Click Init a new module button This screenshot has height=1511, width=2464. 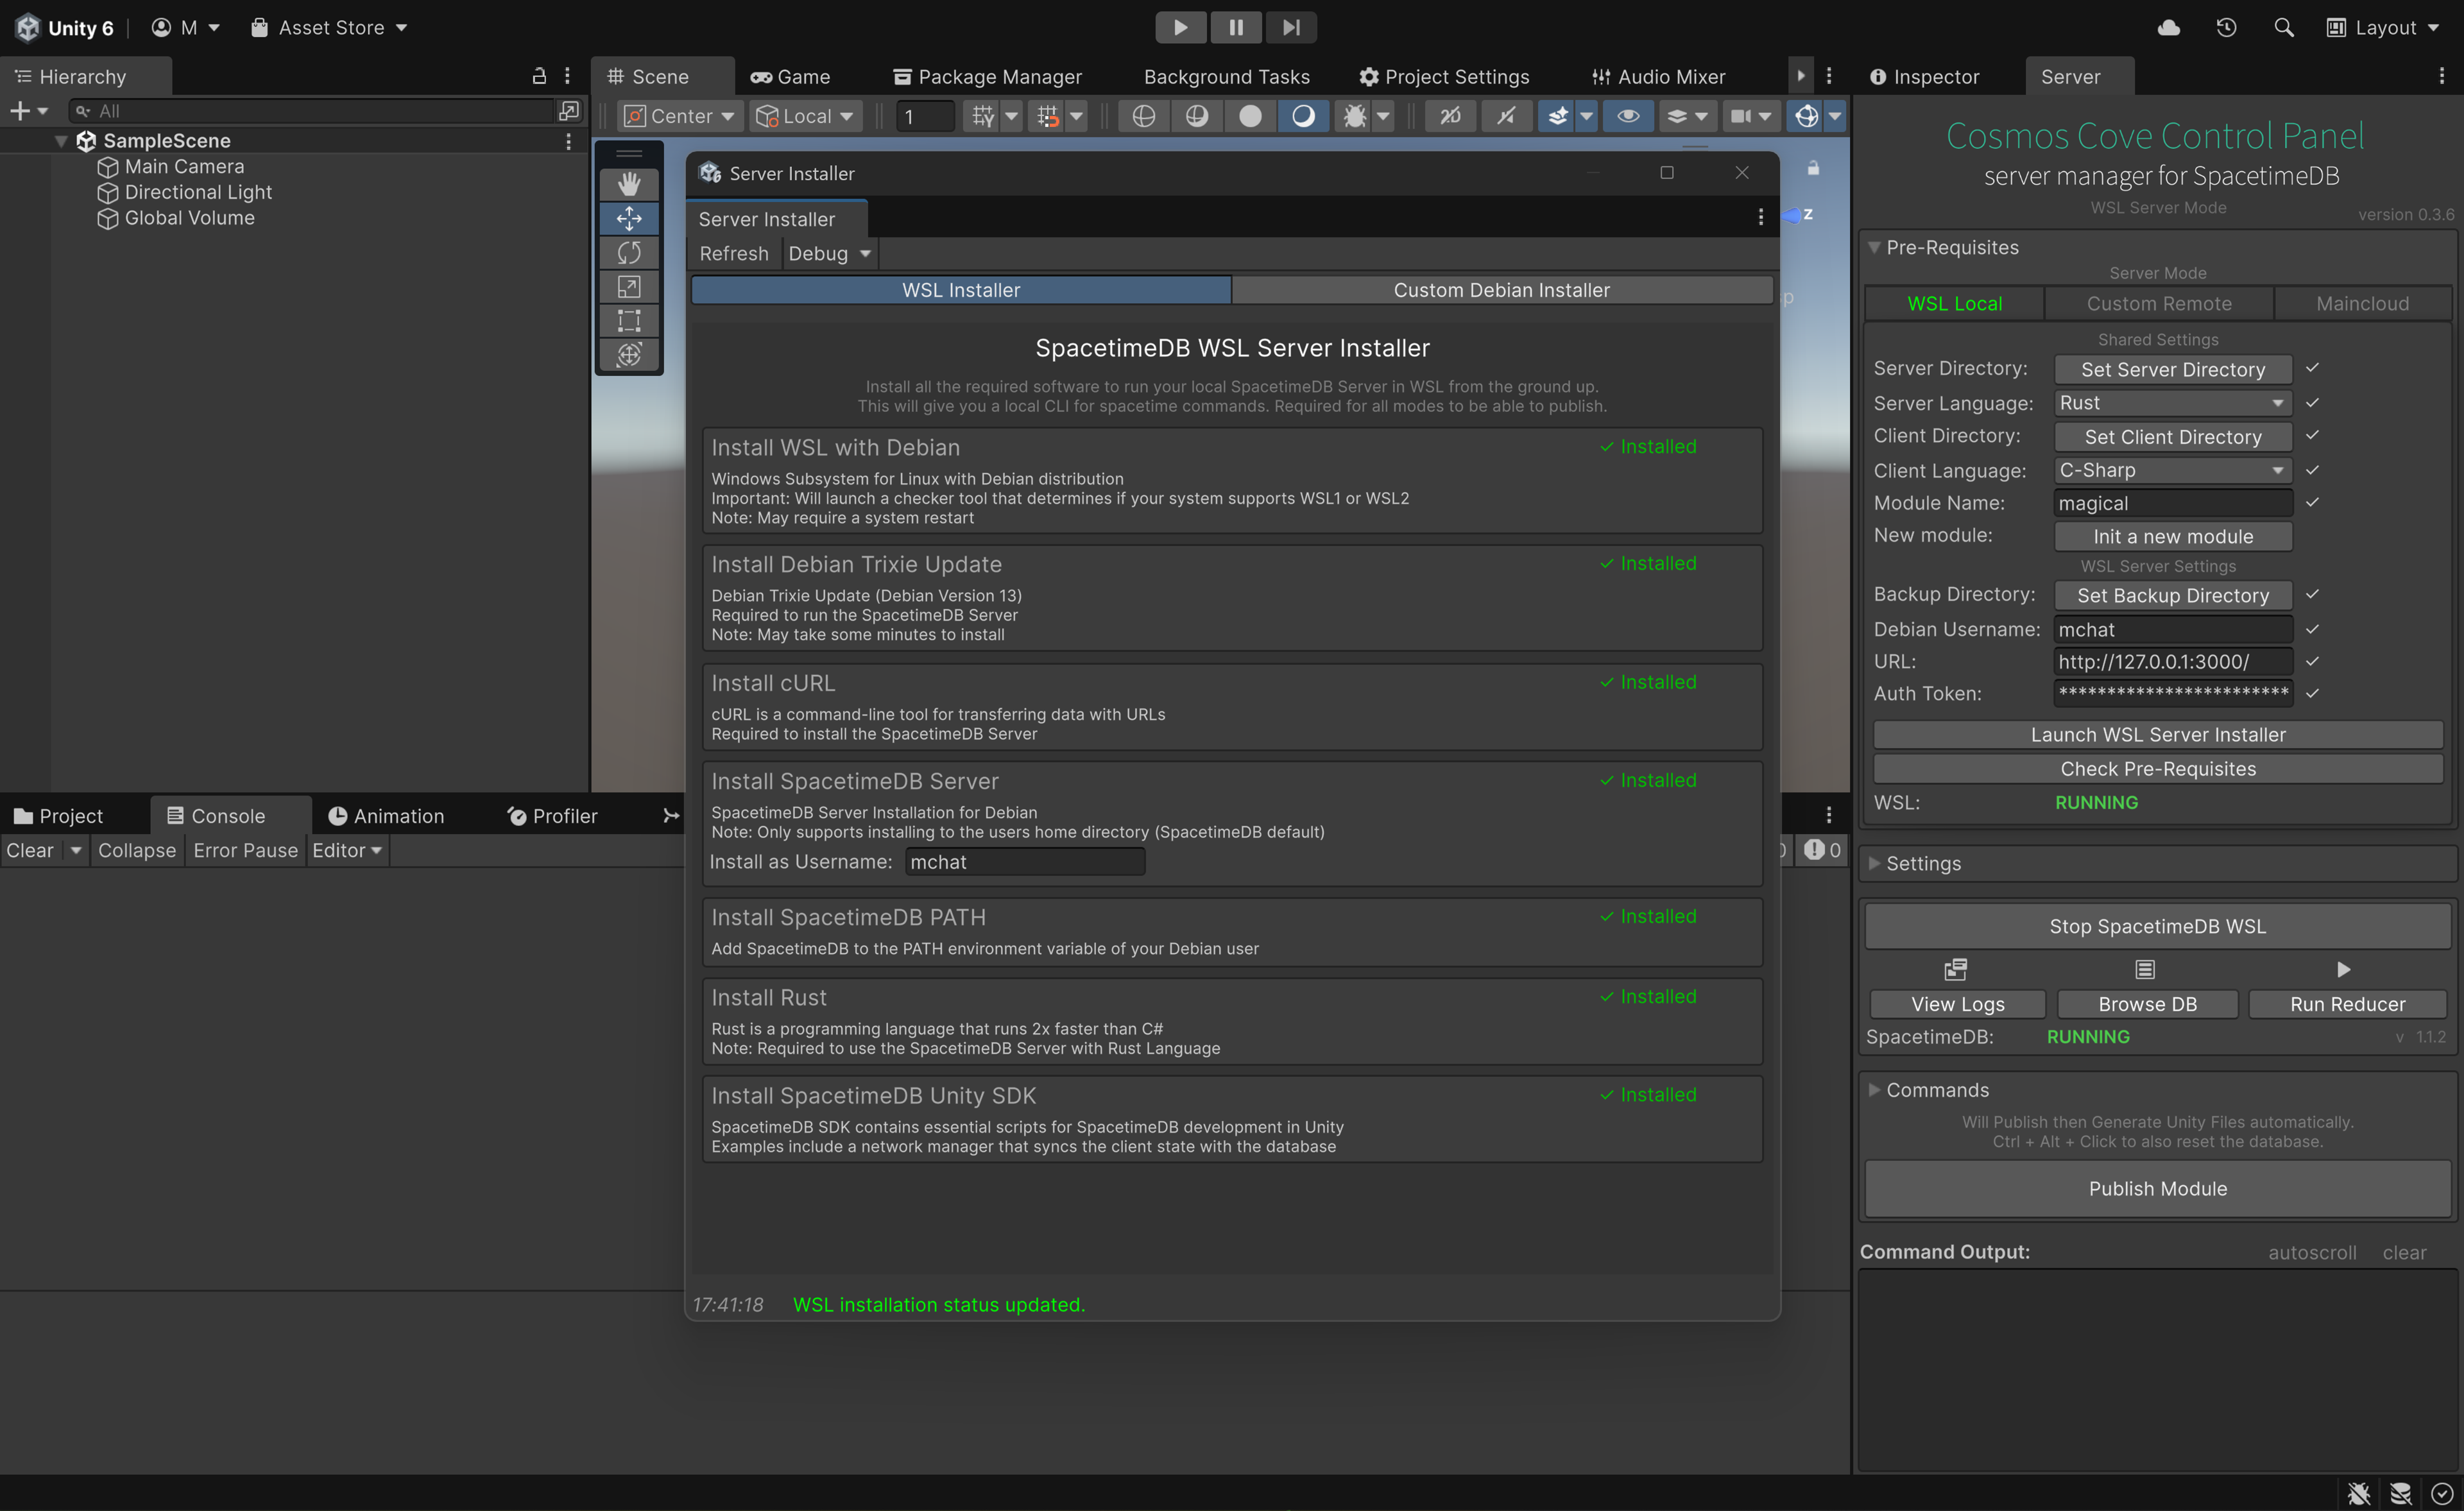click(x=2173, y=536)
